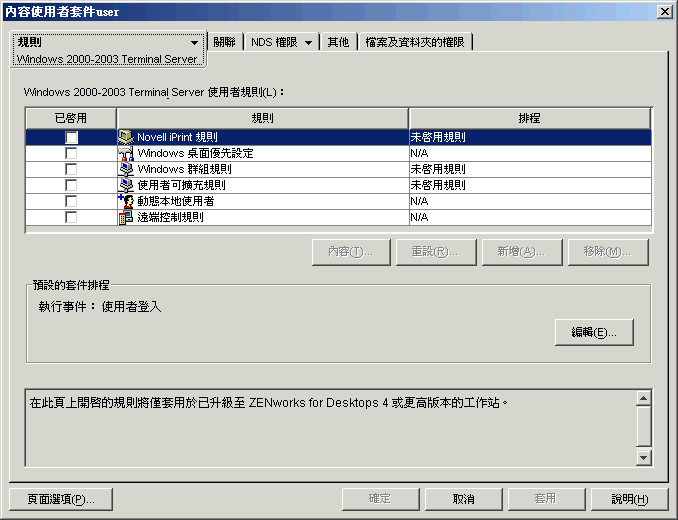This screenshot has width=678, height=520.
Task: Click the Novell iPrint 規則 row icon
Action: 126,137
